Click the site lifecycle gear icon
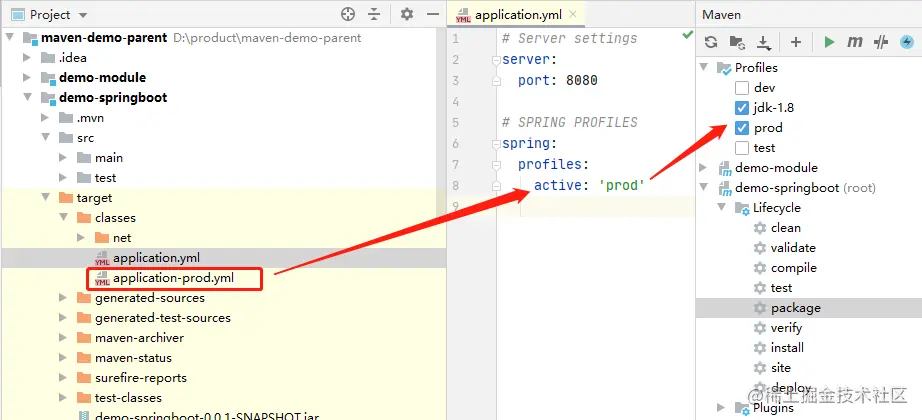The width and height of the screenshot is (922, 420). tap(760, 368)
